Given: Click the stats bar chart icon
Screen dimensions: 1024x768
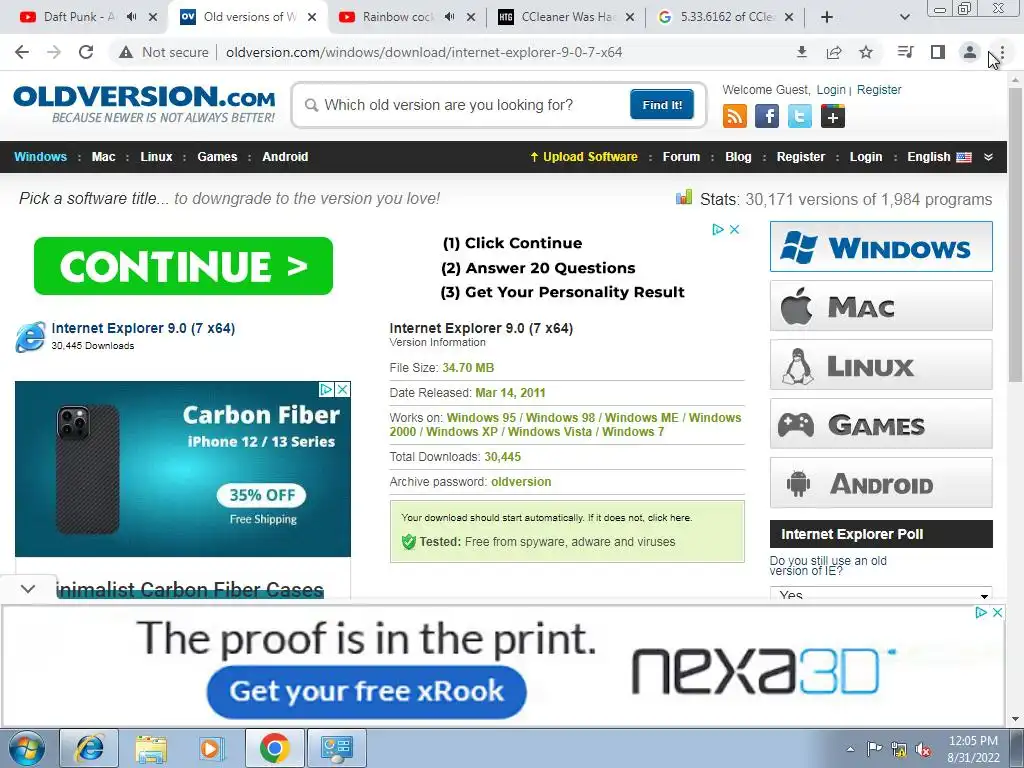Looking at the screenshot, I should tap(684, 197).
